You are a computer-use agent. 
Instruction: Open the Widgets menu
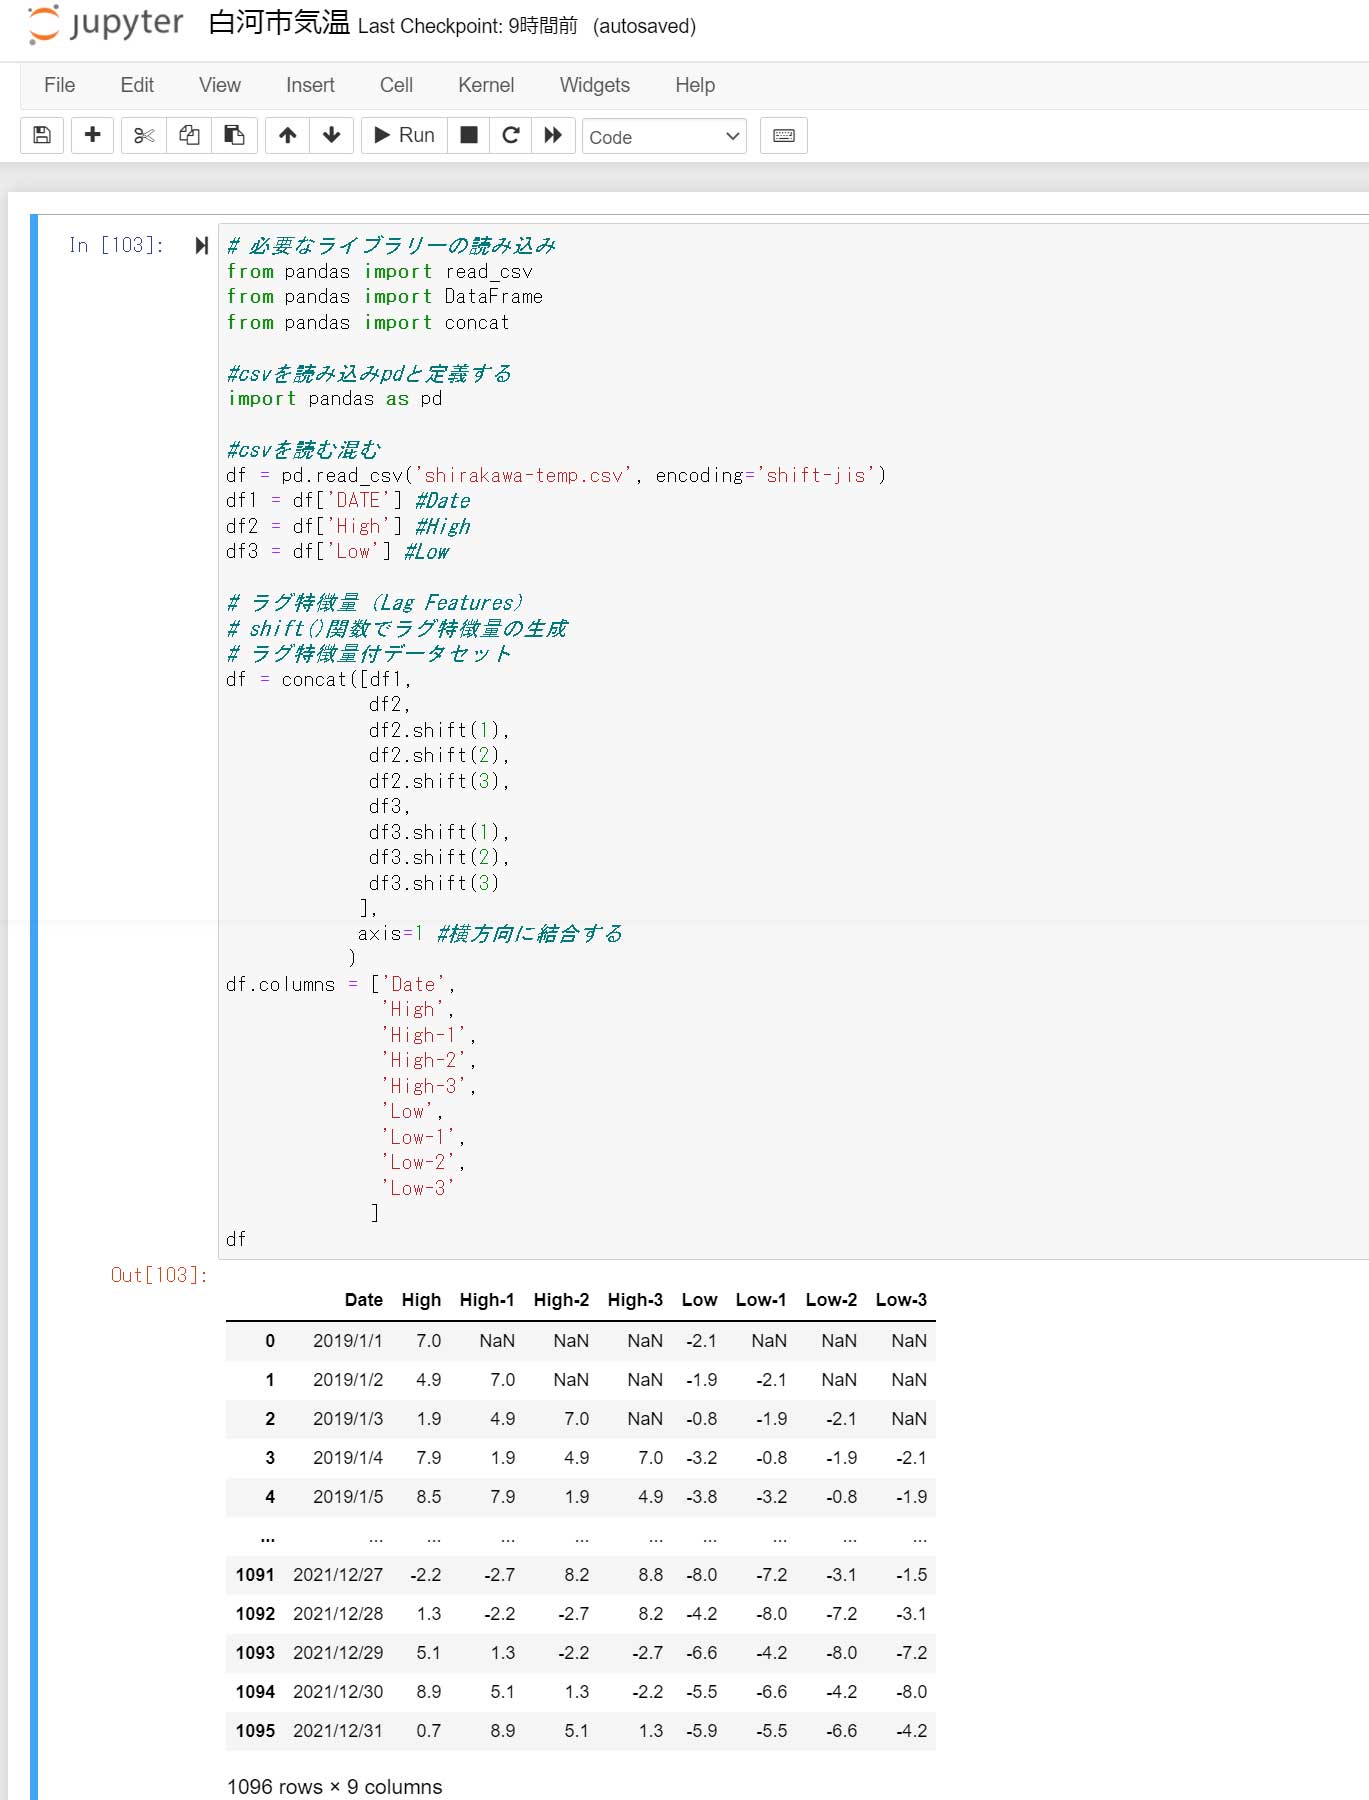(x=595, y=85)
